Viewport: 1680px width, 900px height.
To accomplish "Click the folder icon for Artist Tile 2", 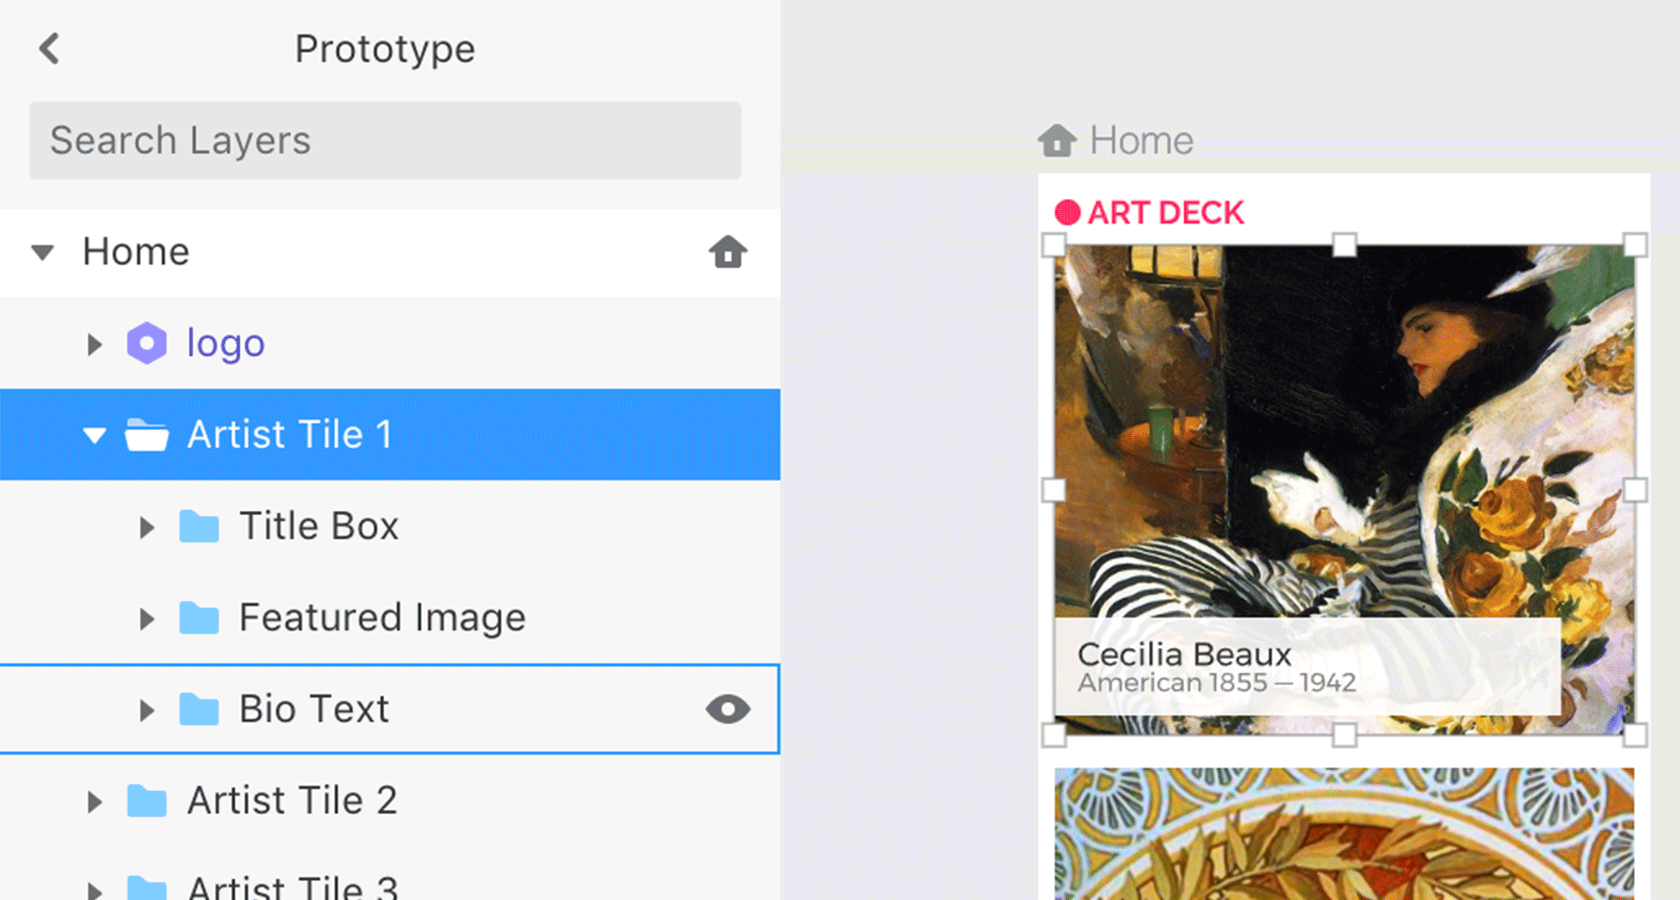I will pyautogui.click(x=148, y=799).
